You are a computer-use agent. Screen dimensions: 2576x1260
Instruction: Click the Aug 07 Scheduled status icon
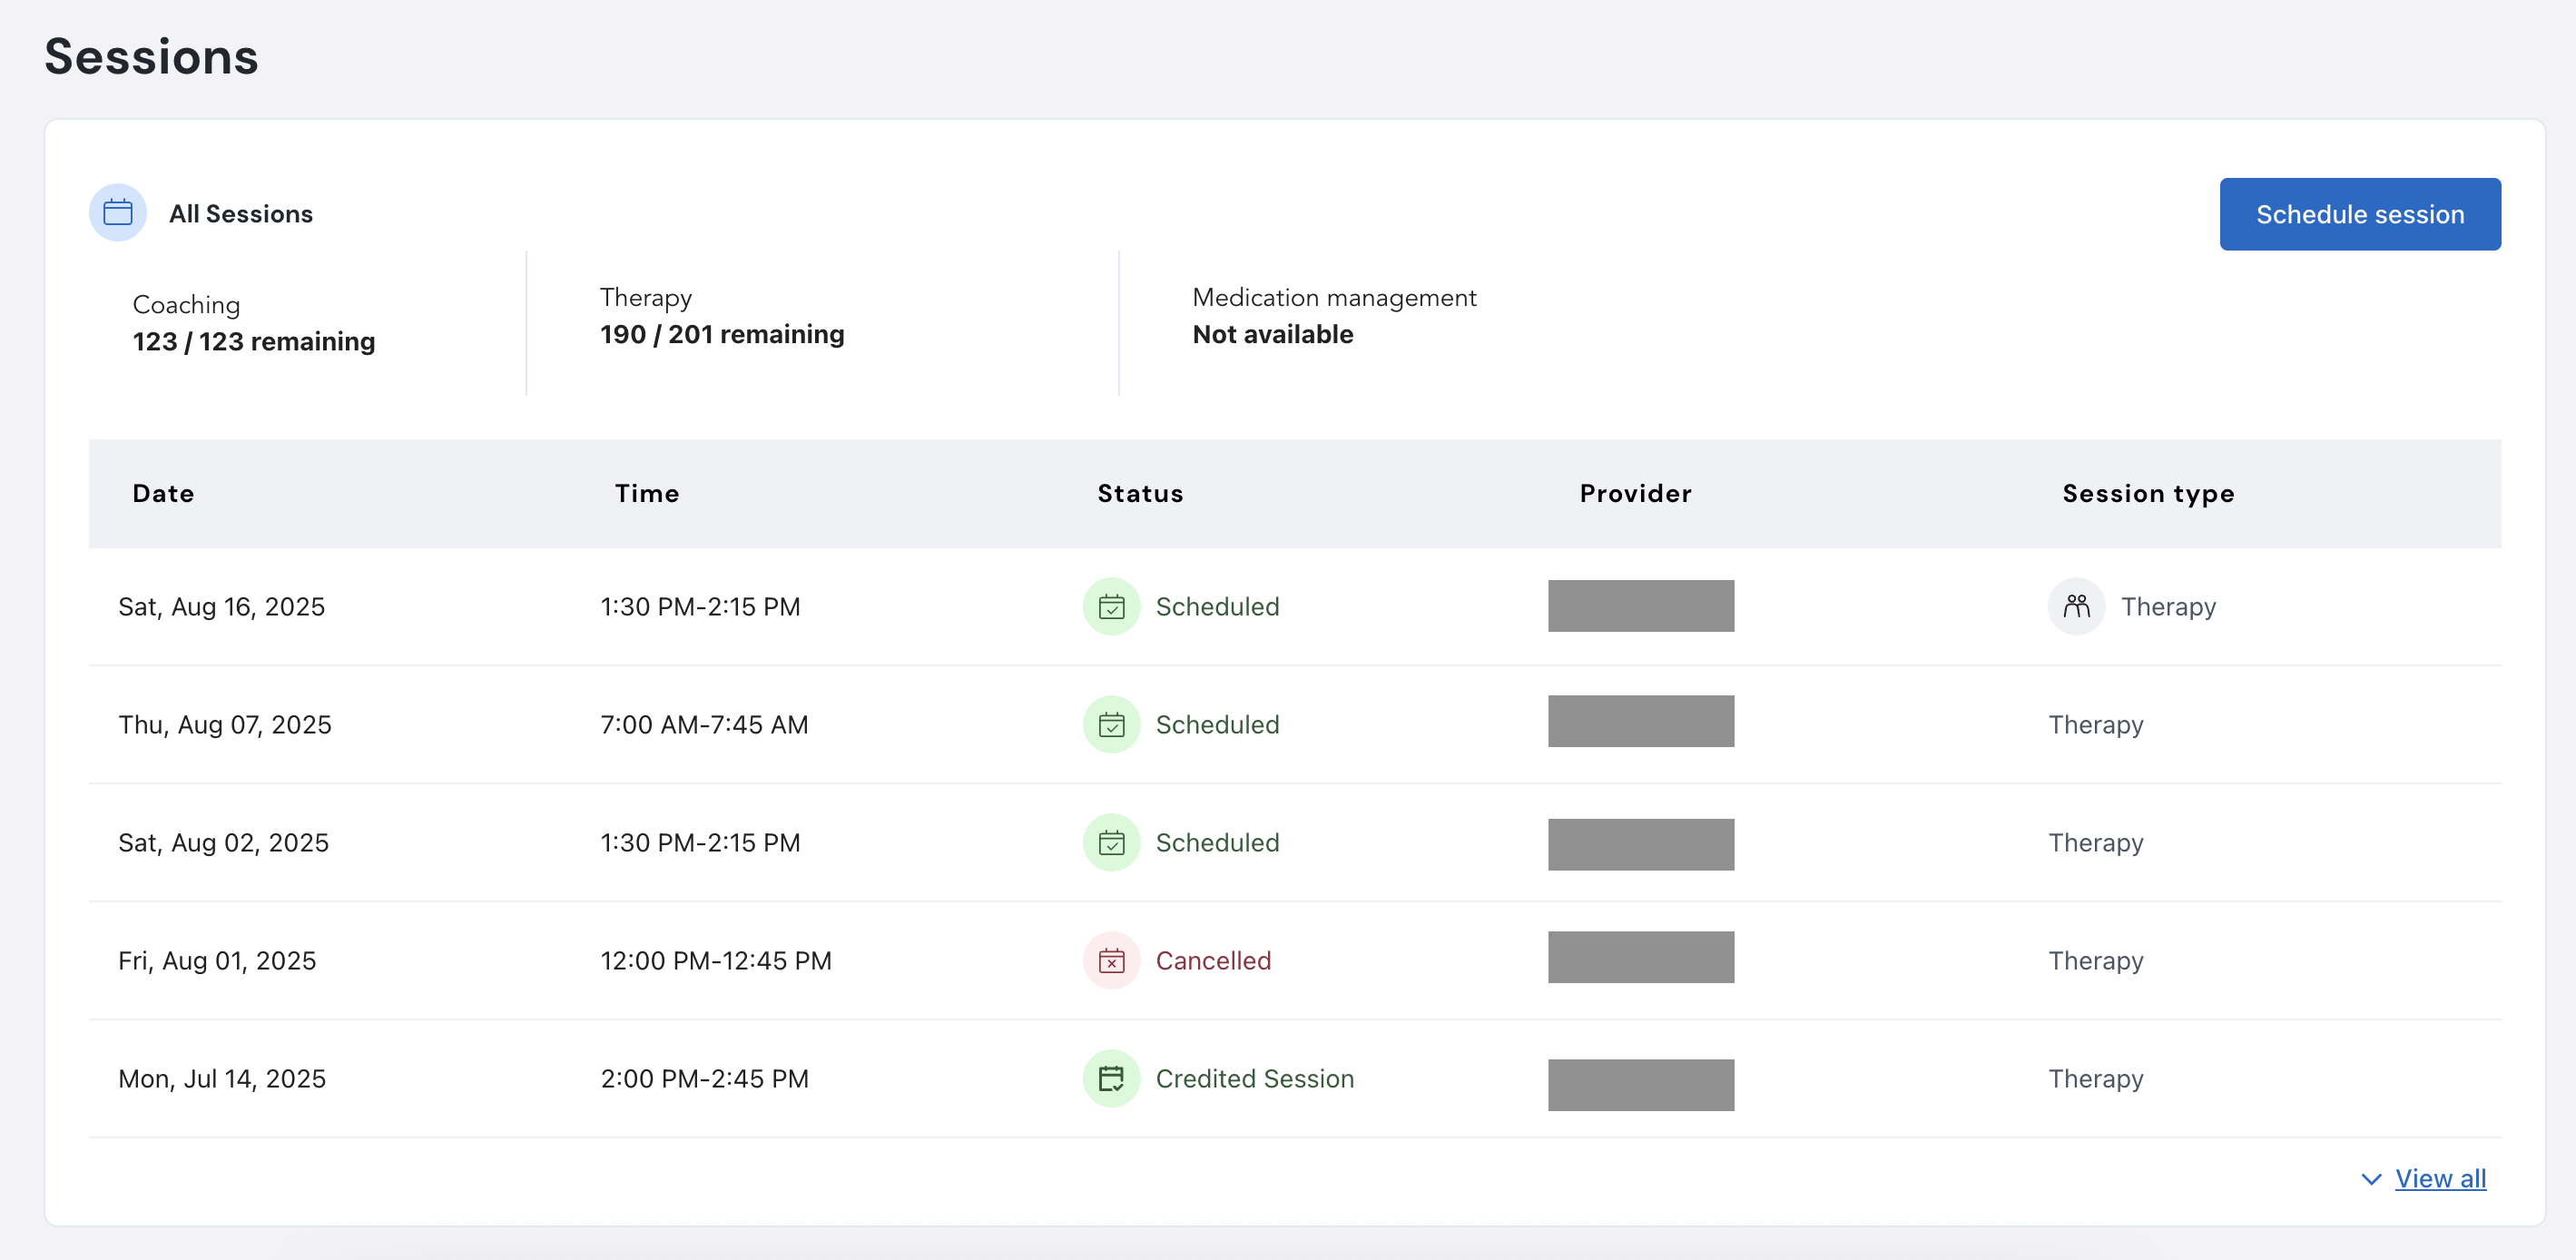click(1111, 725)
